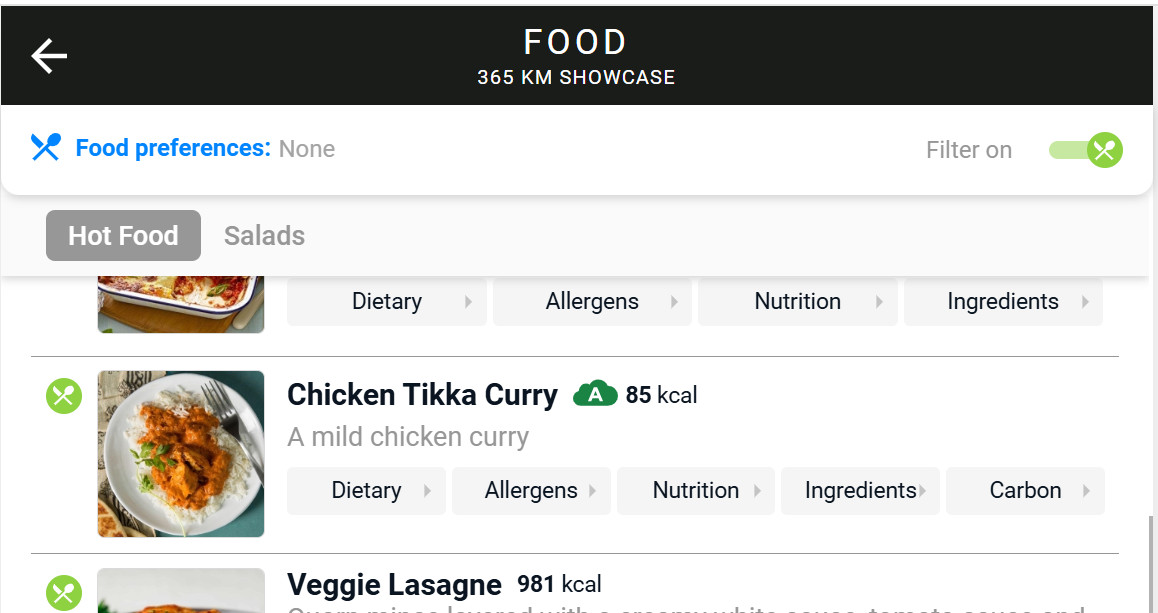
Task: Click the blue fork and spoon preferences icon
Action: 44,147
